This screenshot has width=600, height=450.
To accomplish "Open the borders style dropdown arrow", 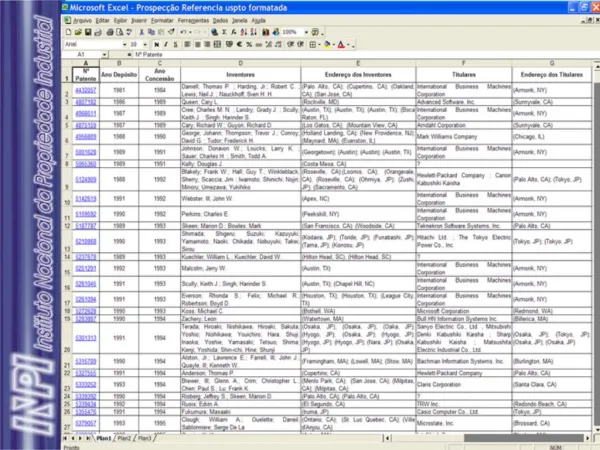I will pos(320,45).
